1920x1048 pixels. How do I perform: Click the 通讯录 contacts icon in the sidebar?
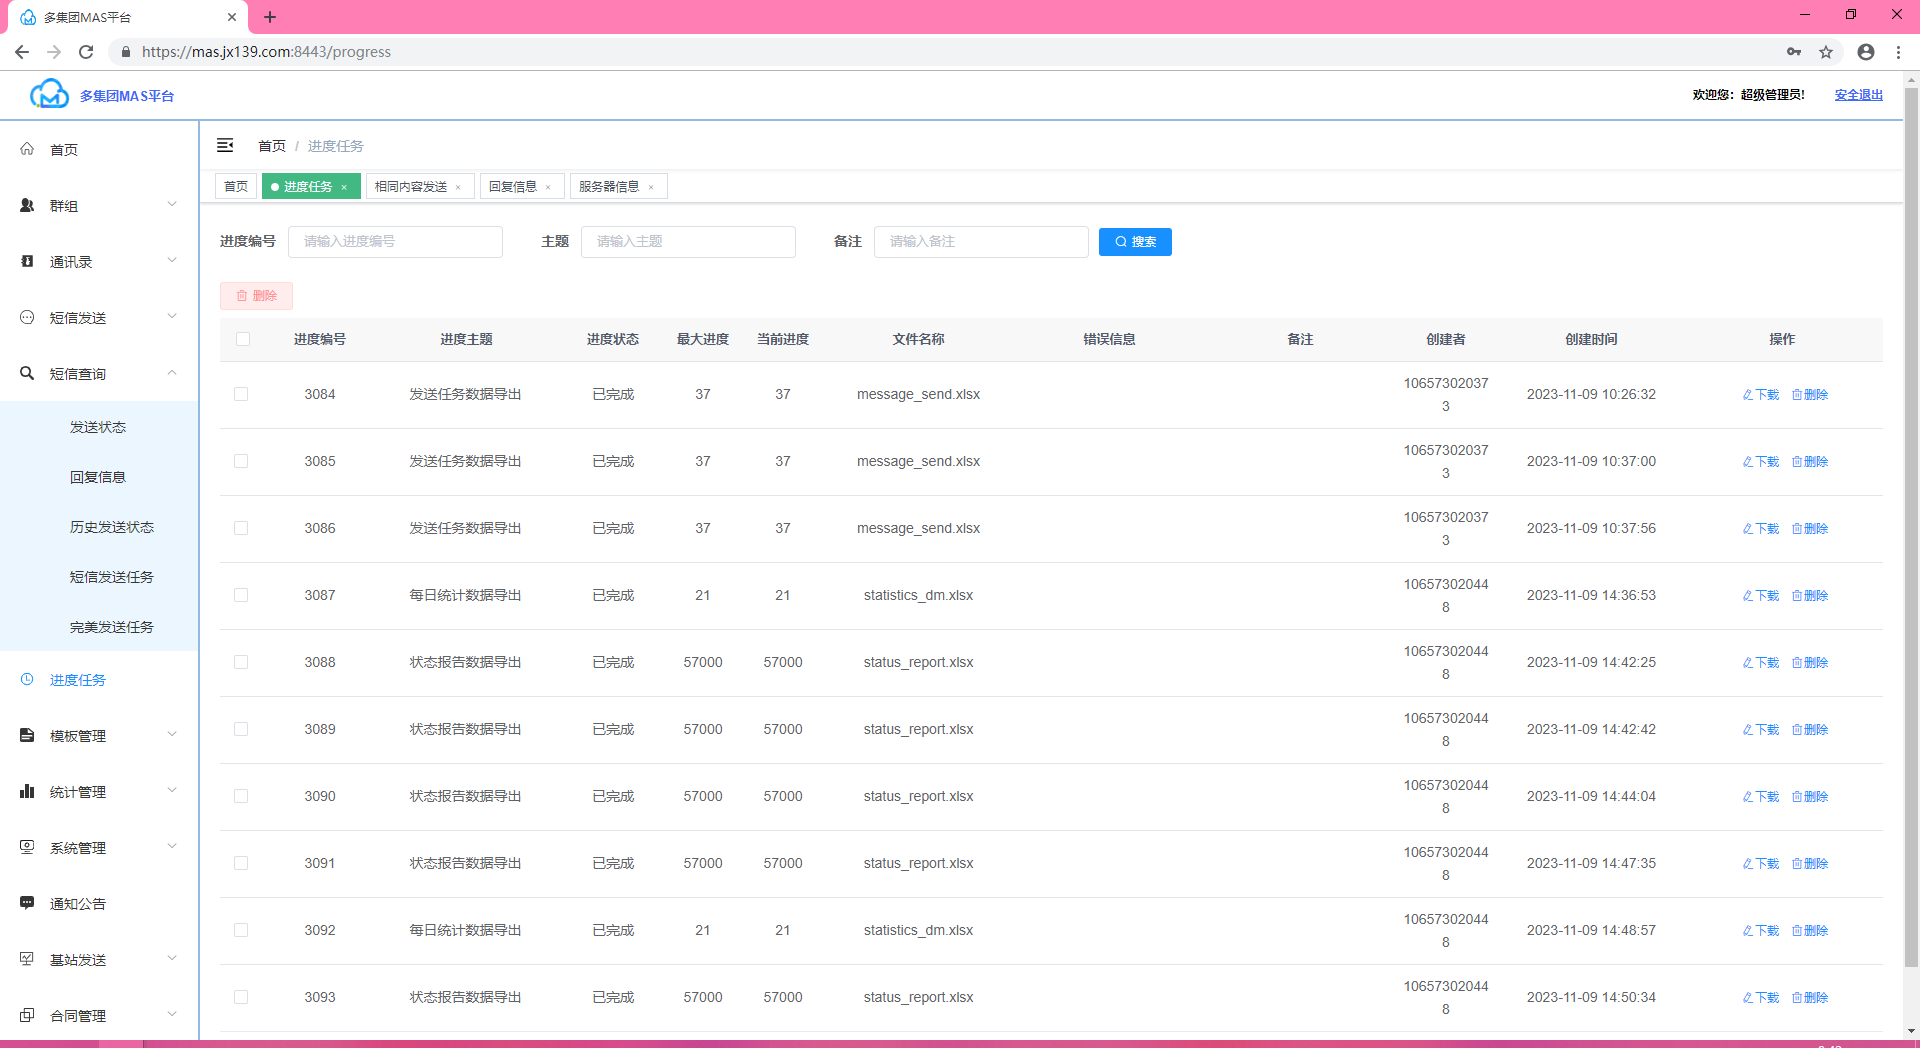point(27,261)
